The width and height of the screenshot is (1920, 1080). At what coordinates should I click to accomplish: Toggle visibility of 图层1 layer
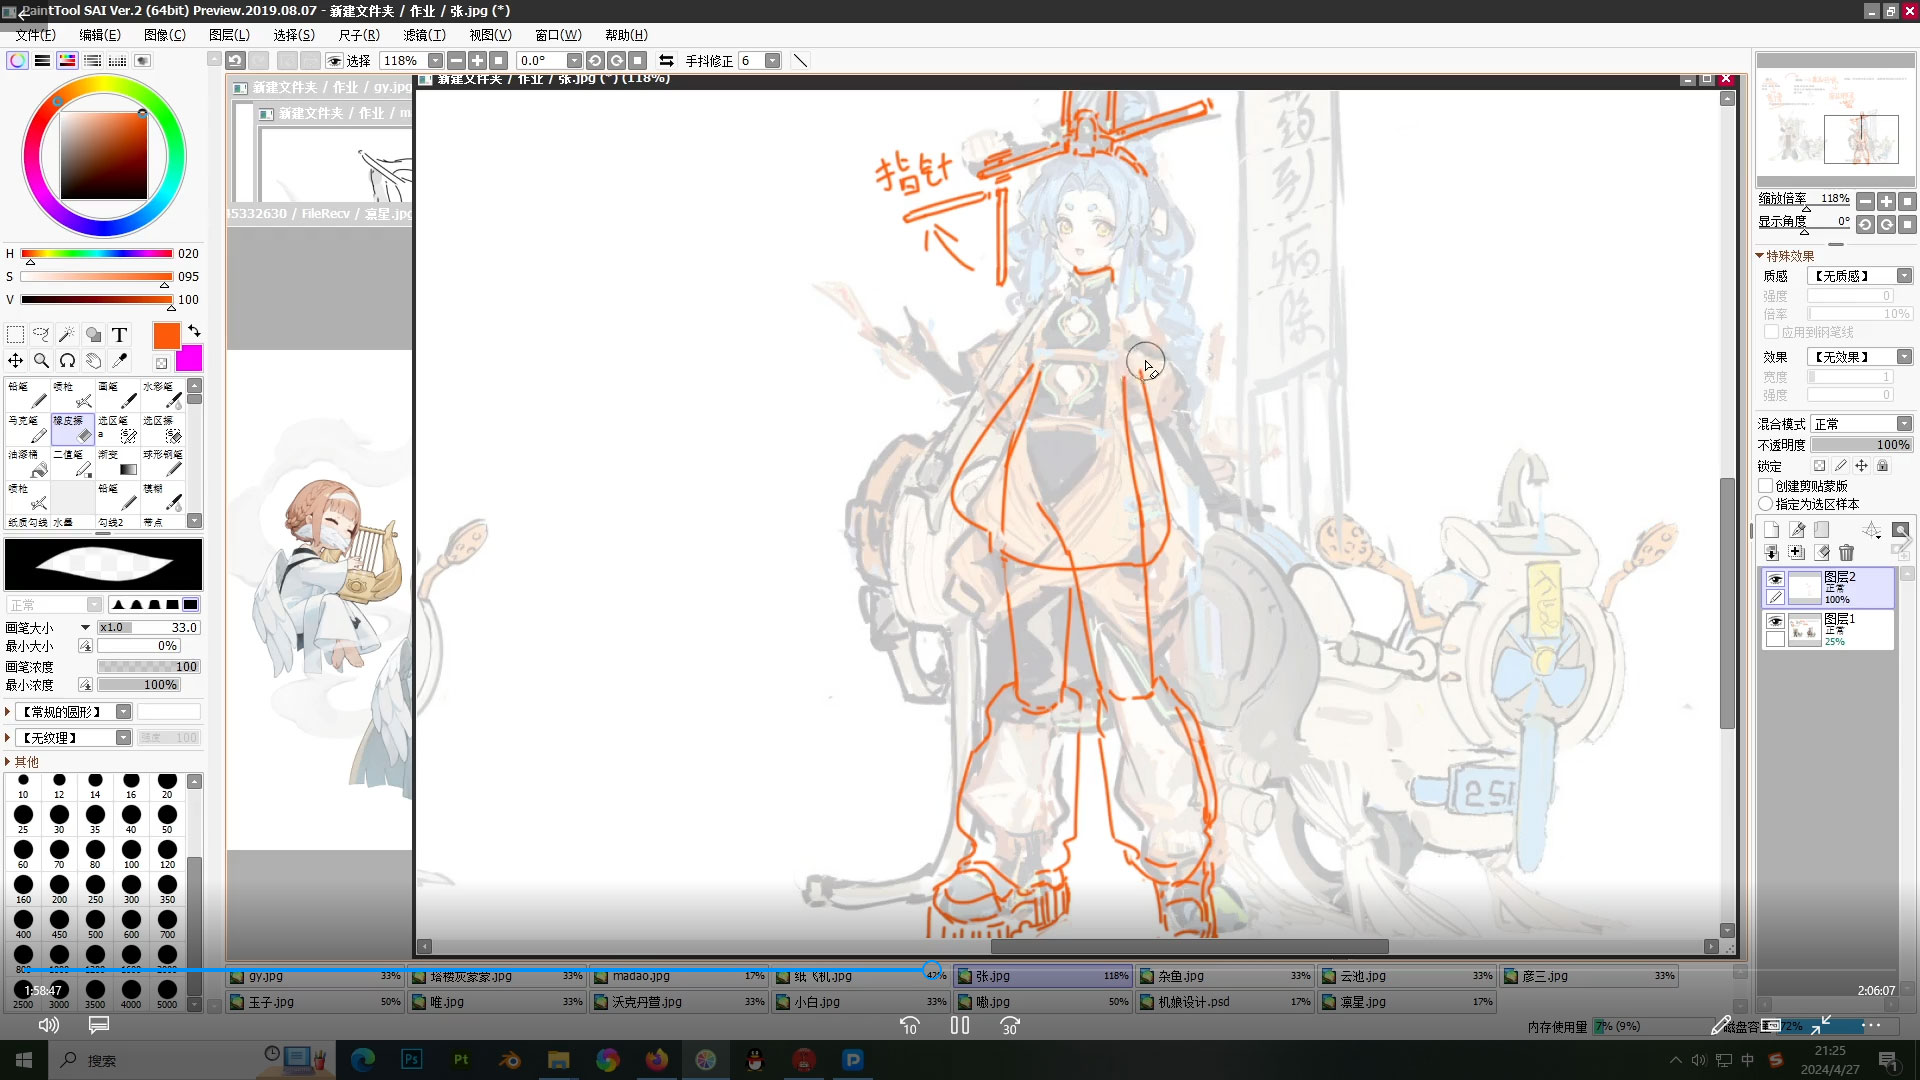(x=1775, y=621)
